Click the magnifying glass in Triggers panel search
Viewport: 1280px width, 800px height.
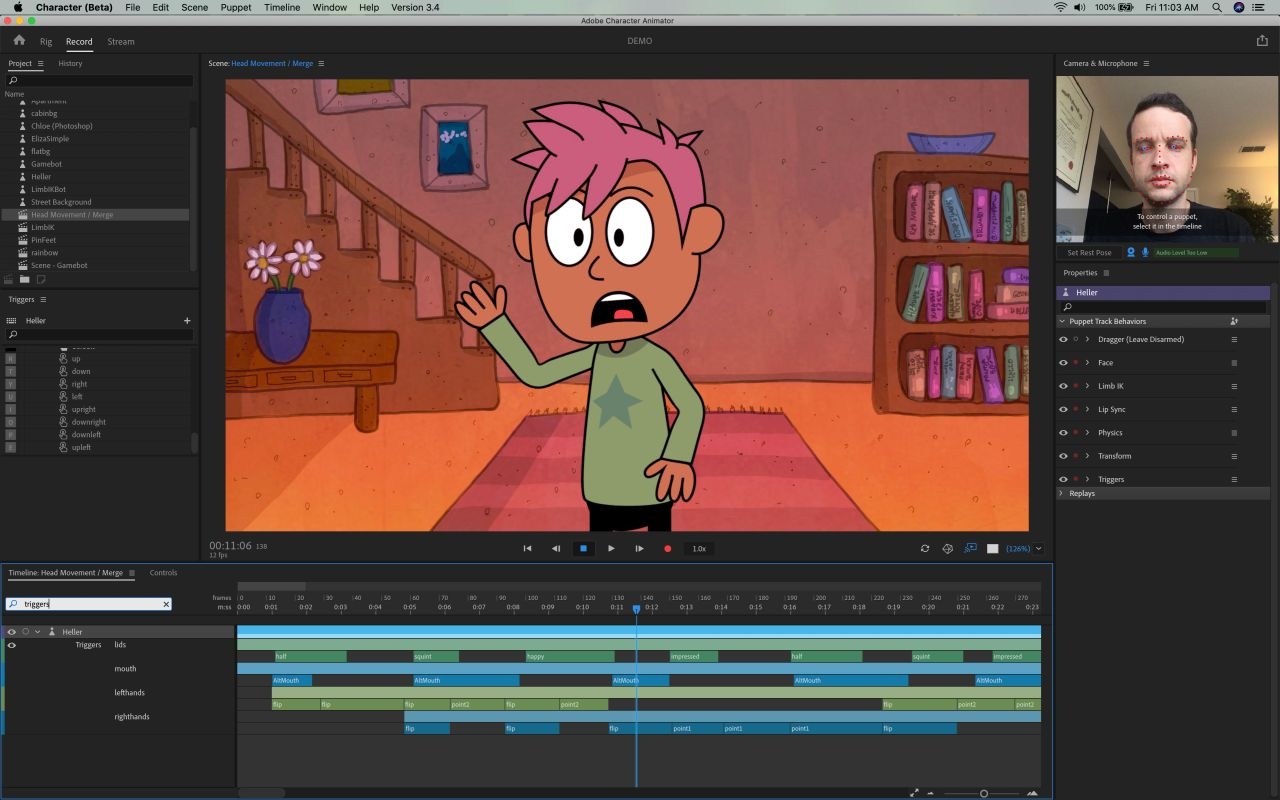pos(11,334)
